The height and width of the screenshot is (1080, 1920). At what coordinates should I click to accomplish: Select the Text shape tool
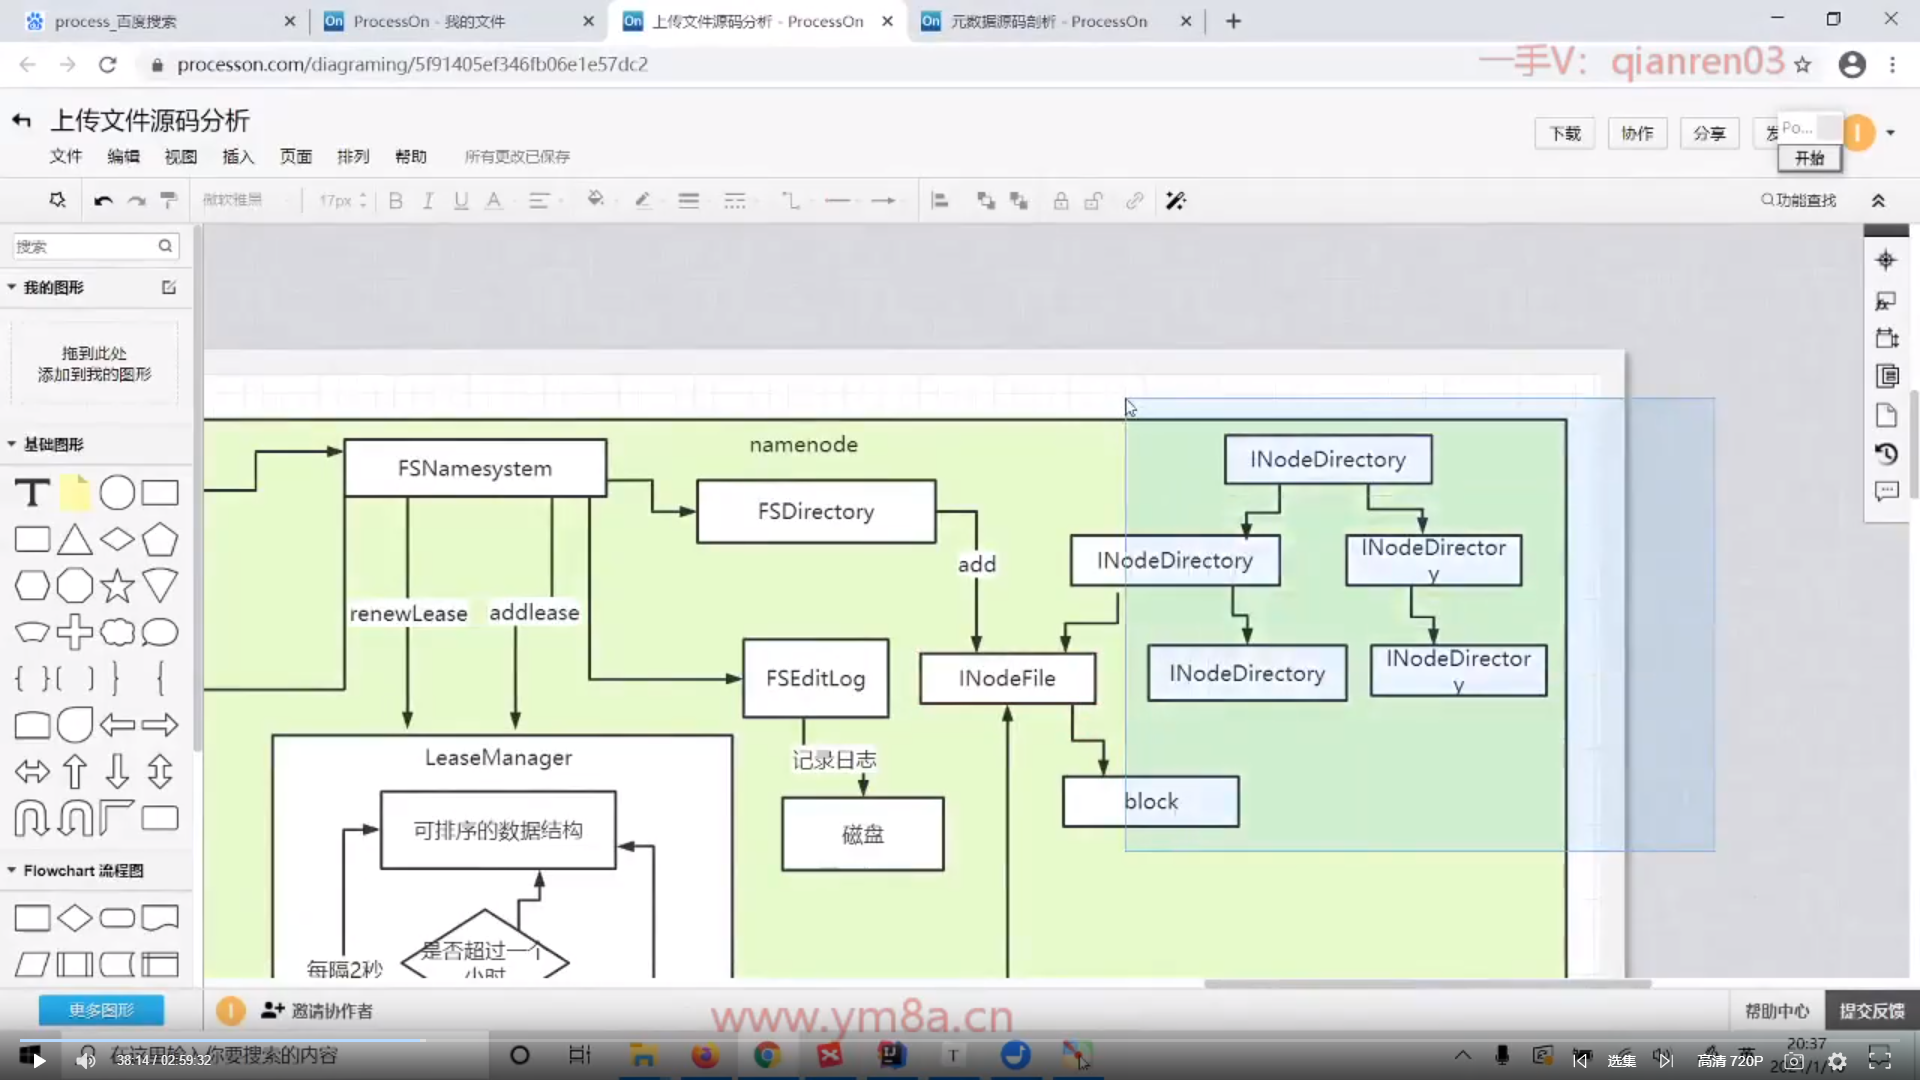pos(32,493)
